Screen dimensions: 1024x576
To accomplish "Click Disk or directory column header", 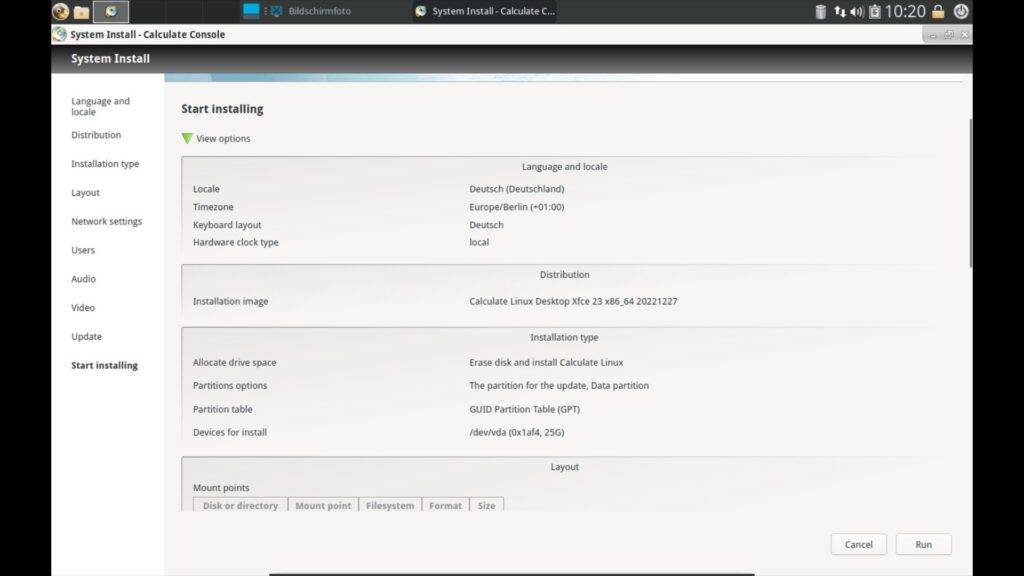I will [x=240, y=505].
